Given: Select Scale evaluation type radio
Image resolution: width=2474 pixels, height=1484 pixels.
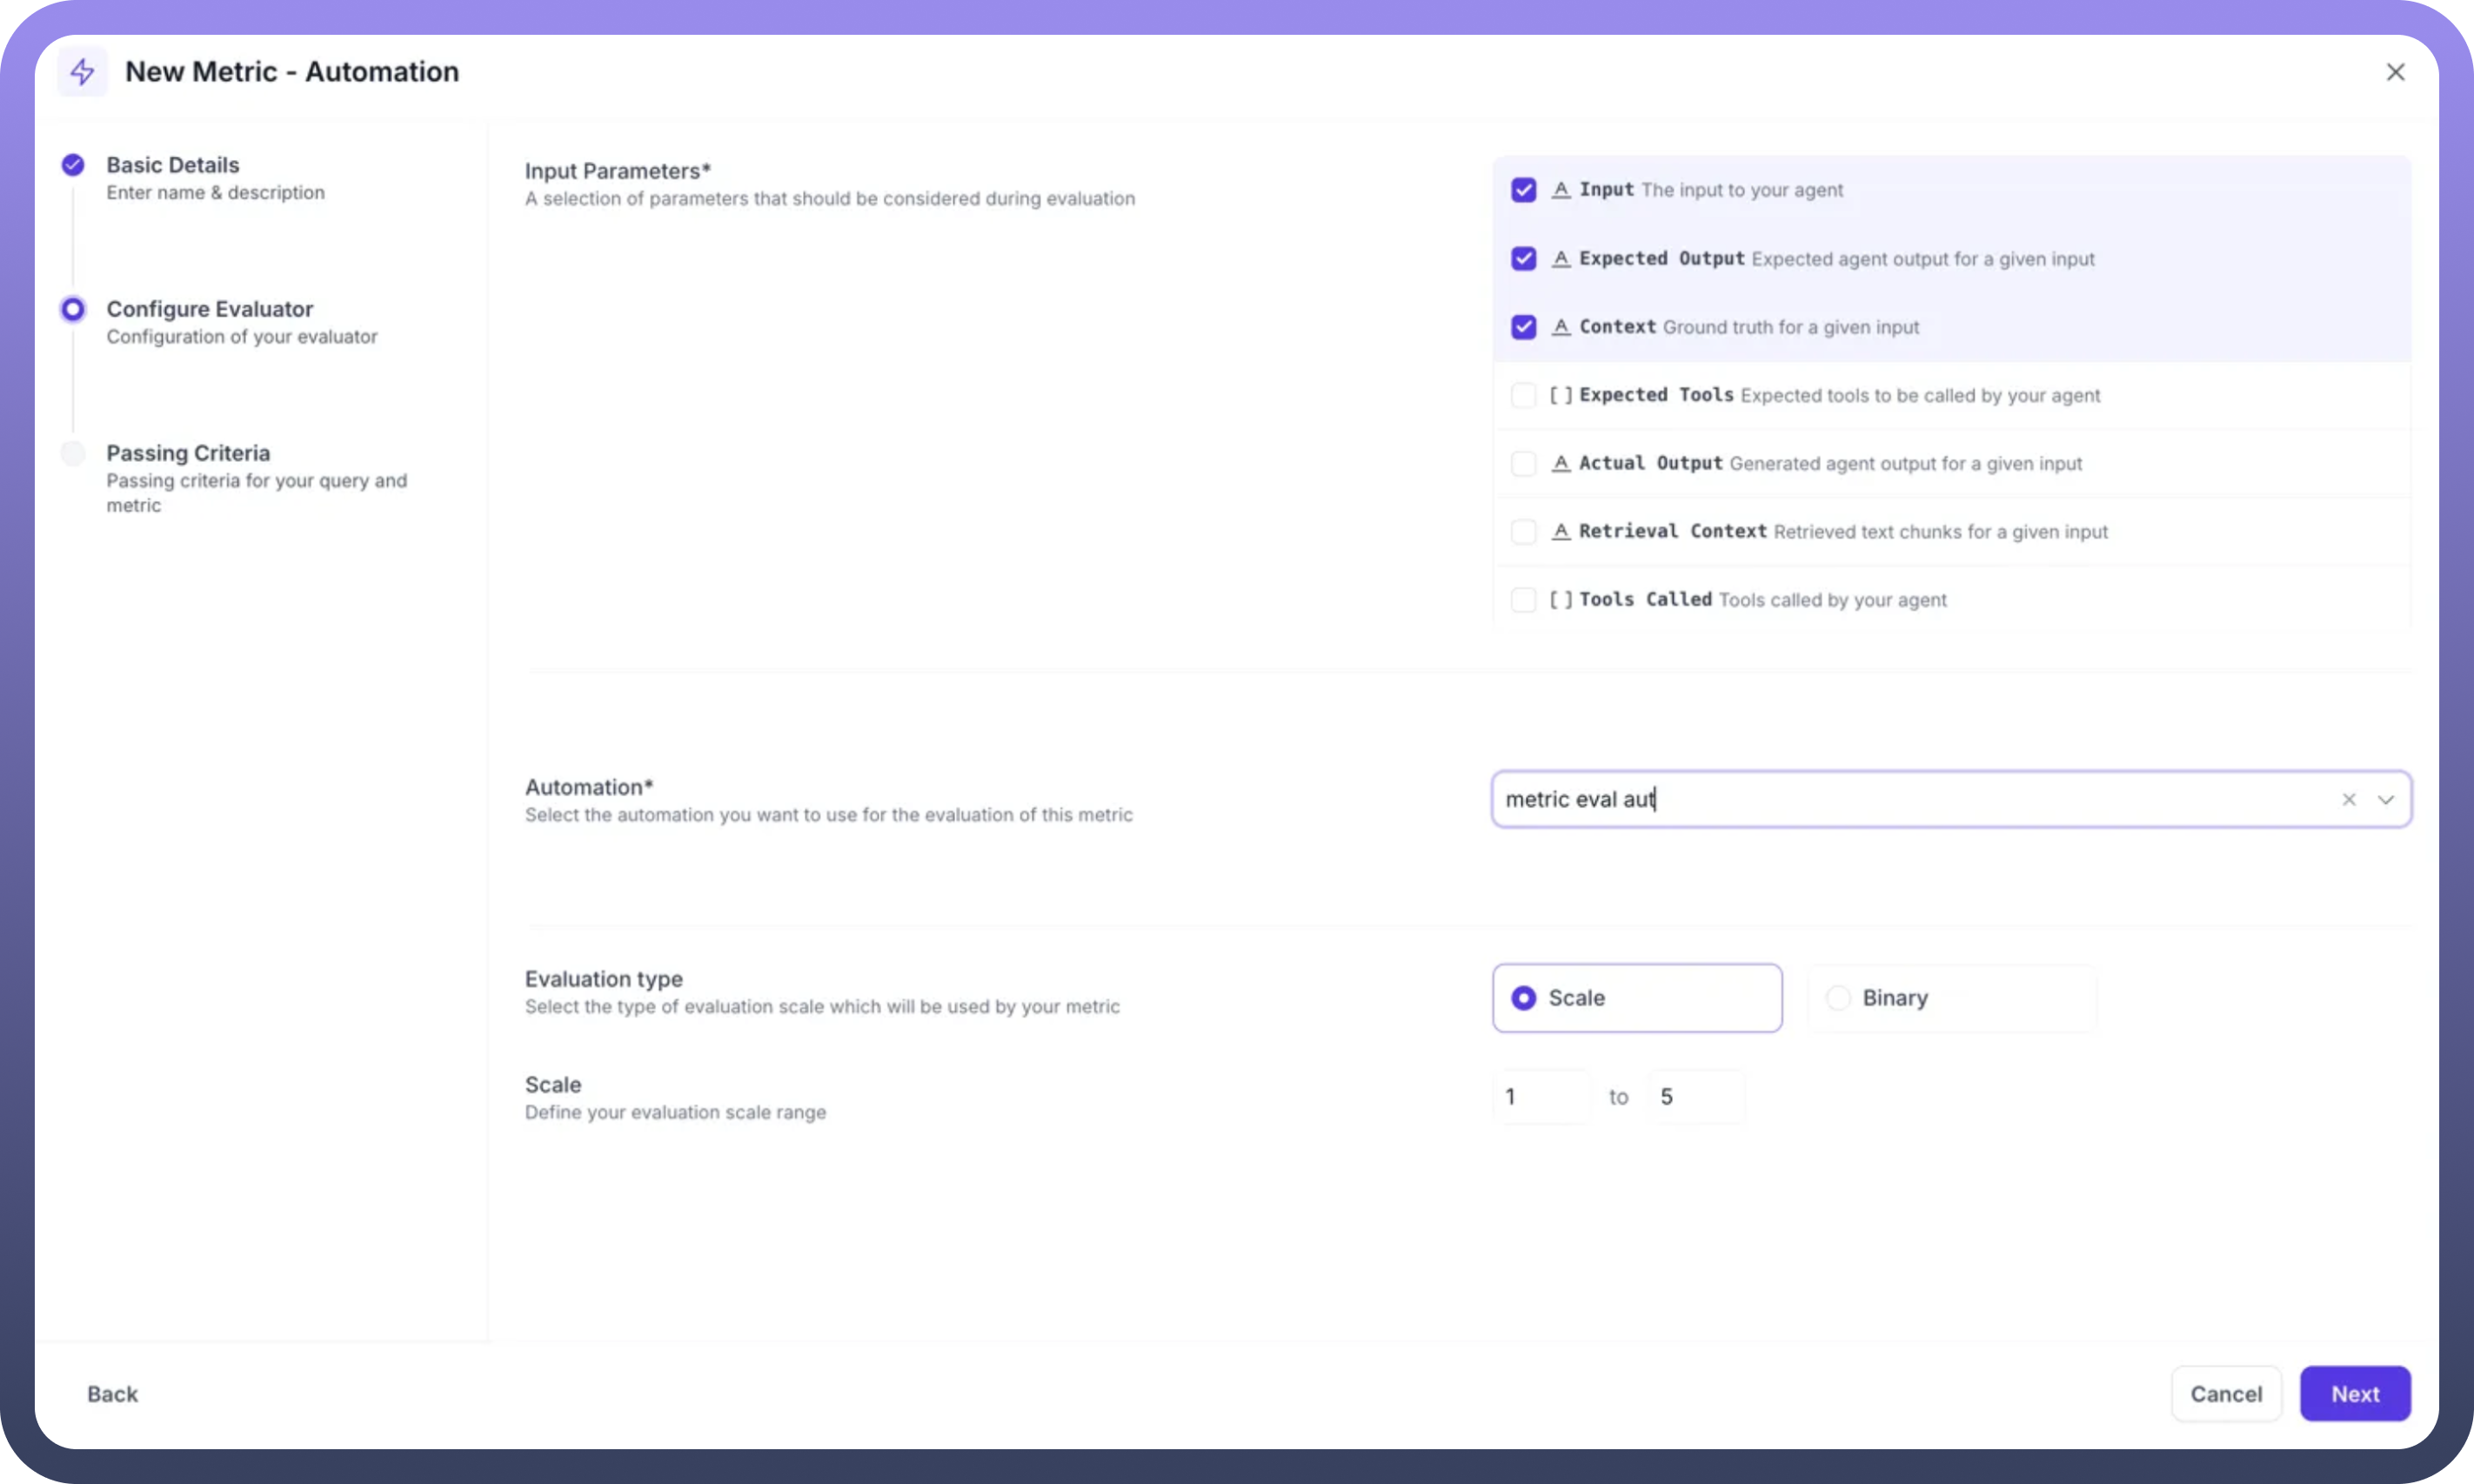Looking at the screenshot, I should (x=1523, y=998).
